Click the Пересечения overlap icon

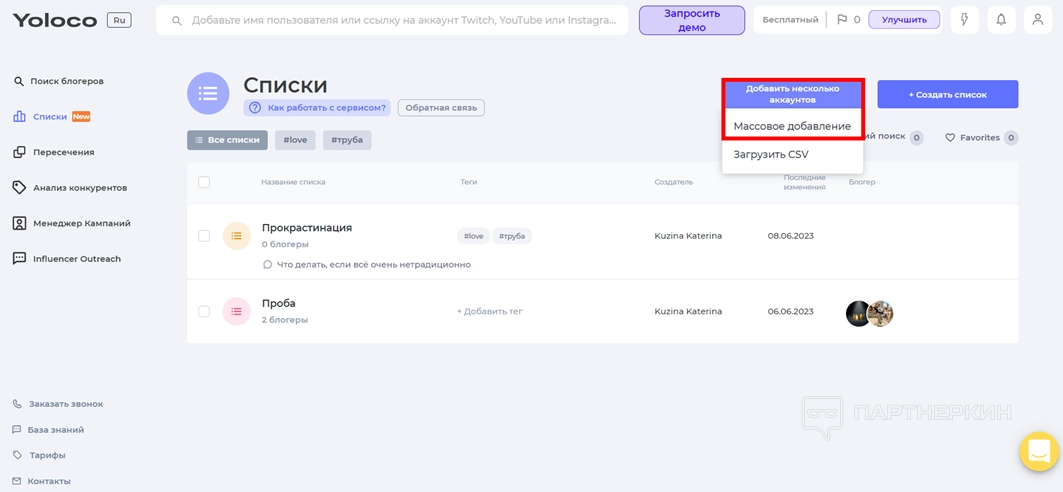click(20, 152)
